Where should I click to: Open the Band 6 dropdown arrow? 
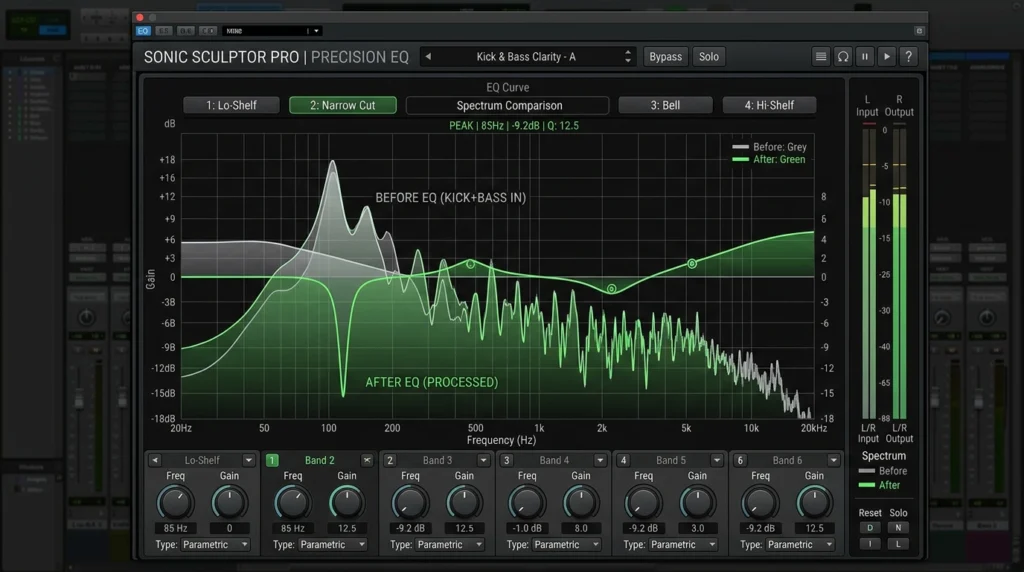(833, 460)
